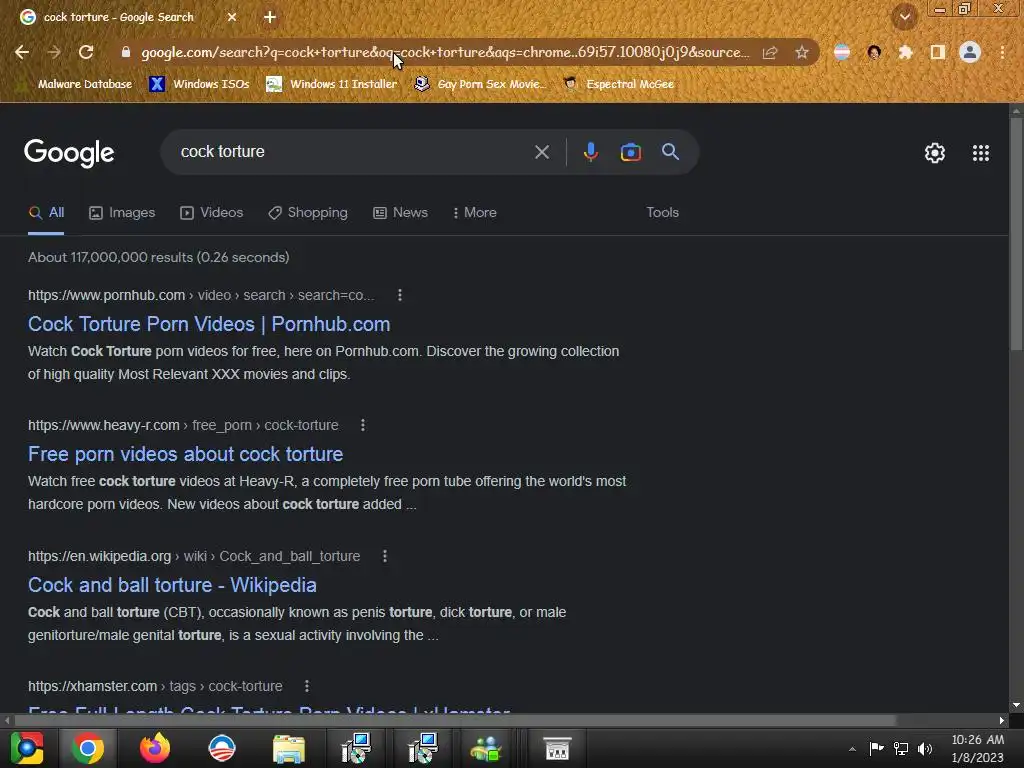This screenshot has height=768, width=1024.
Task: Open a new browser tab
Action: tap(270, 17)
